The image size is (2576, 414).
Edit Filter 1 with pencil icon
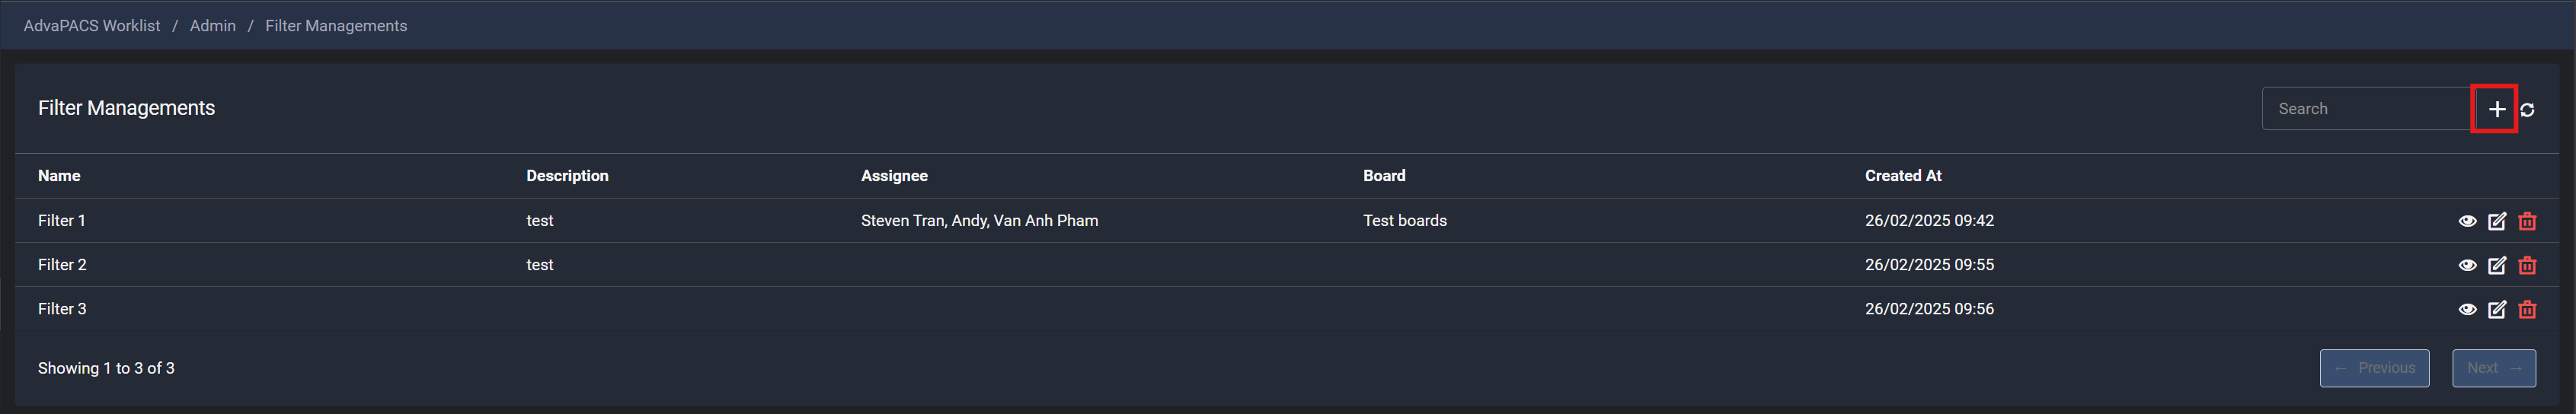[x=2497, y=221]
